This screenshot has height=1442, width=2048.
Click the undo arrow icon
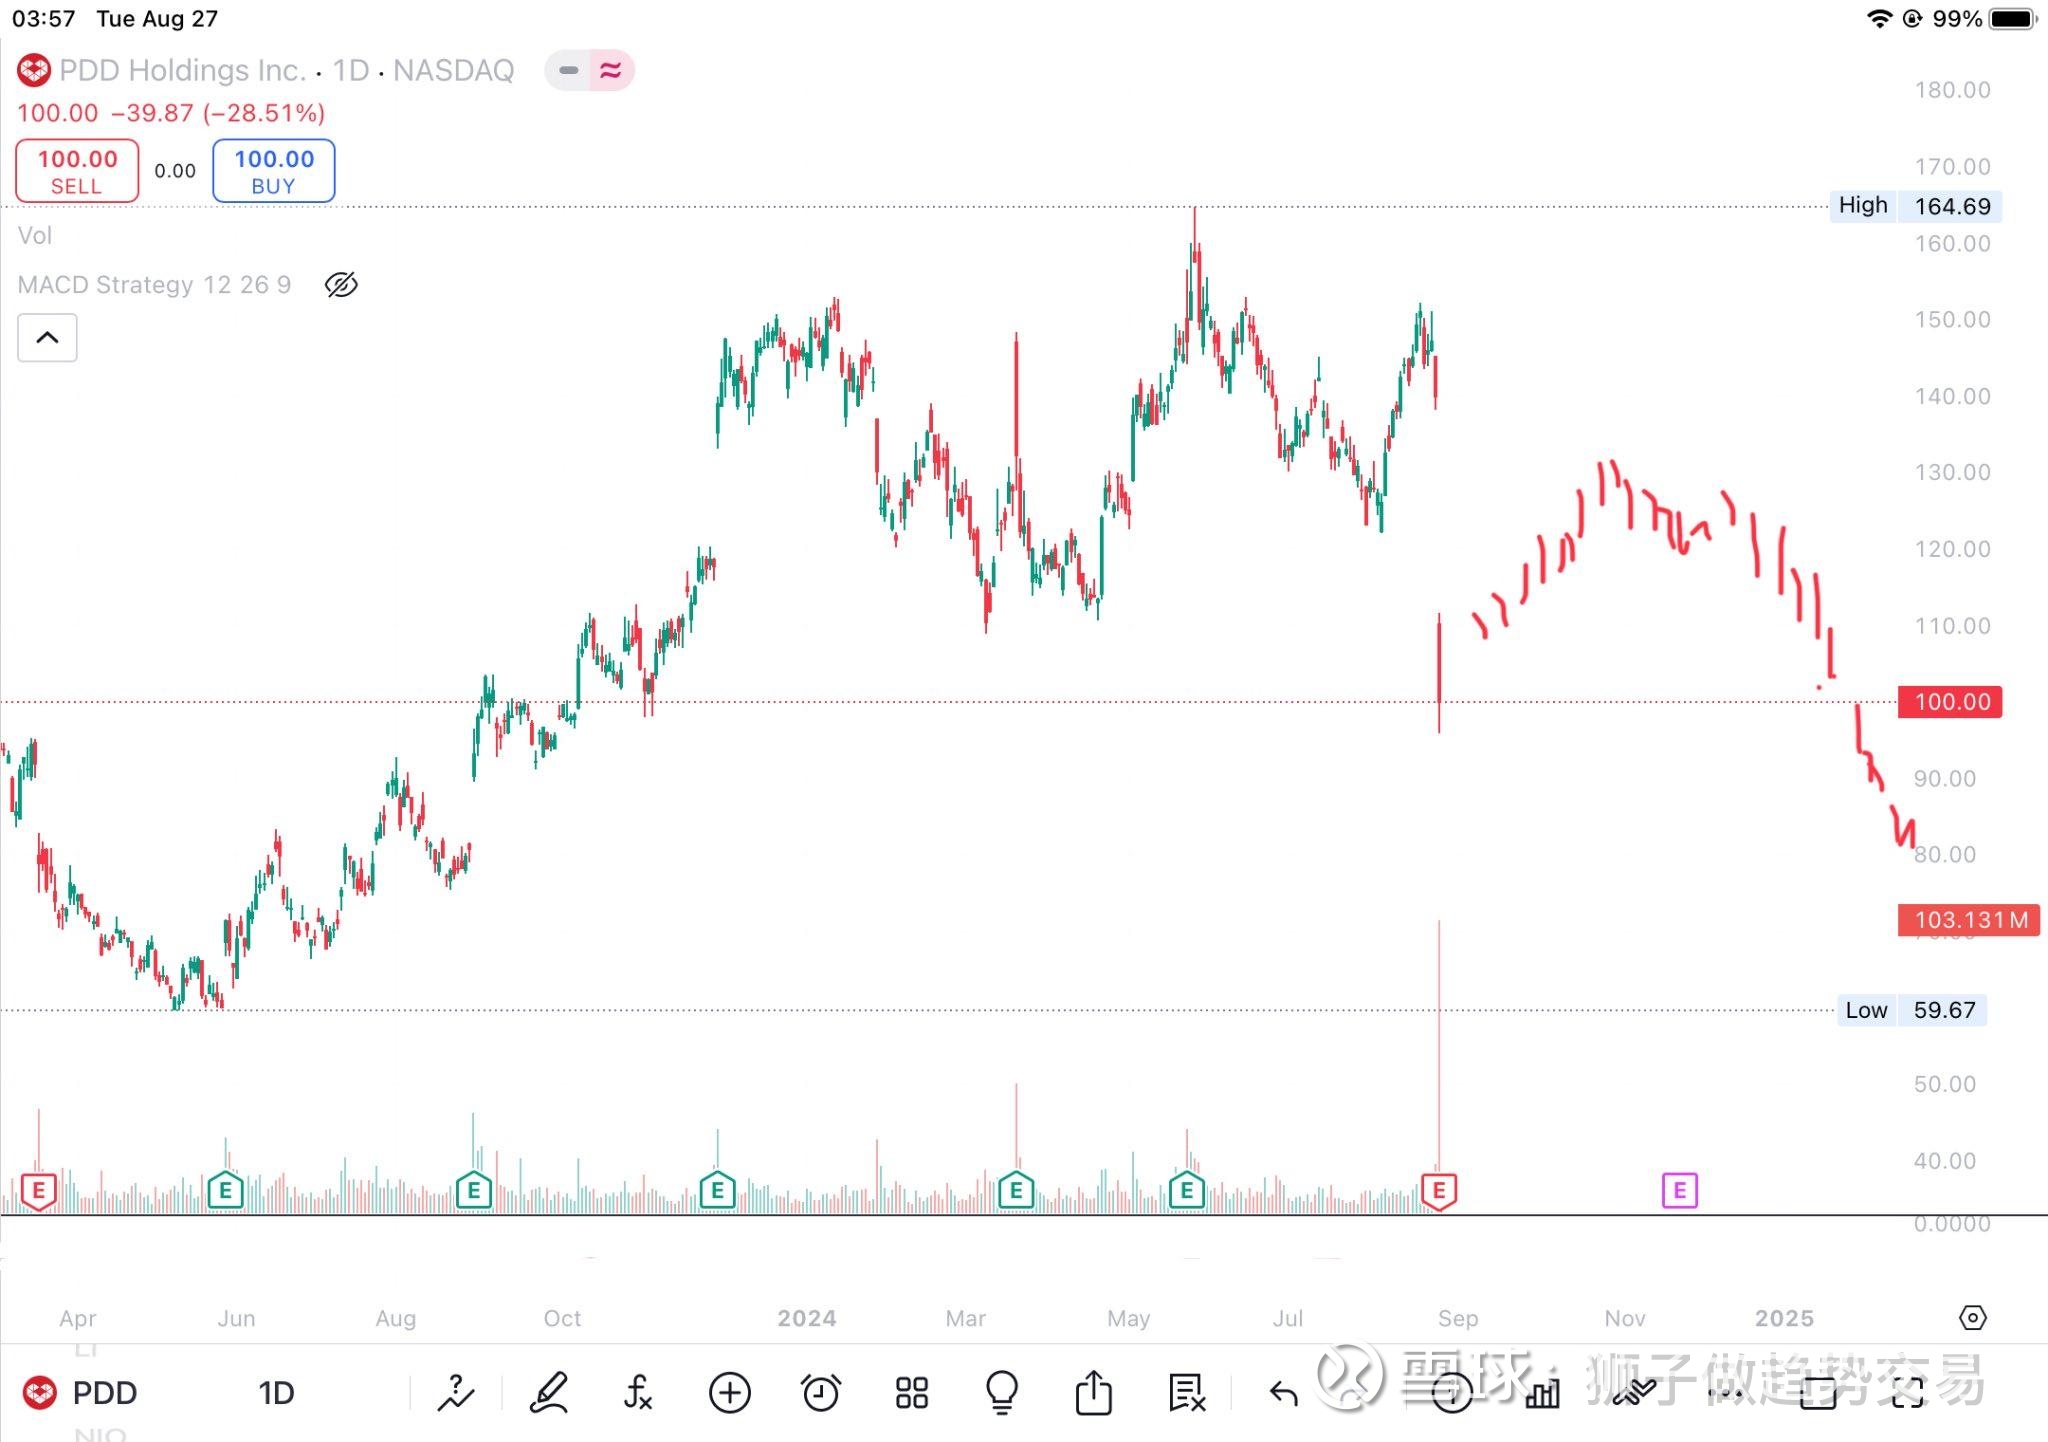tap(1283, 1392)
